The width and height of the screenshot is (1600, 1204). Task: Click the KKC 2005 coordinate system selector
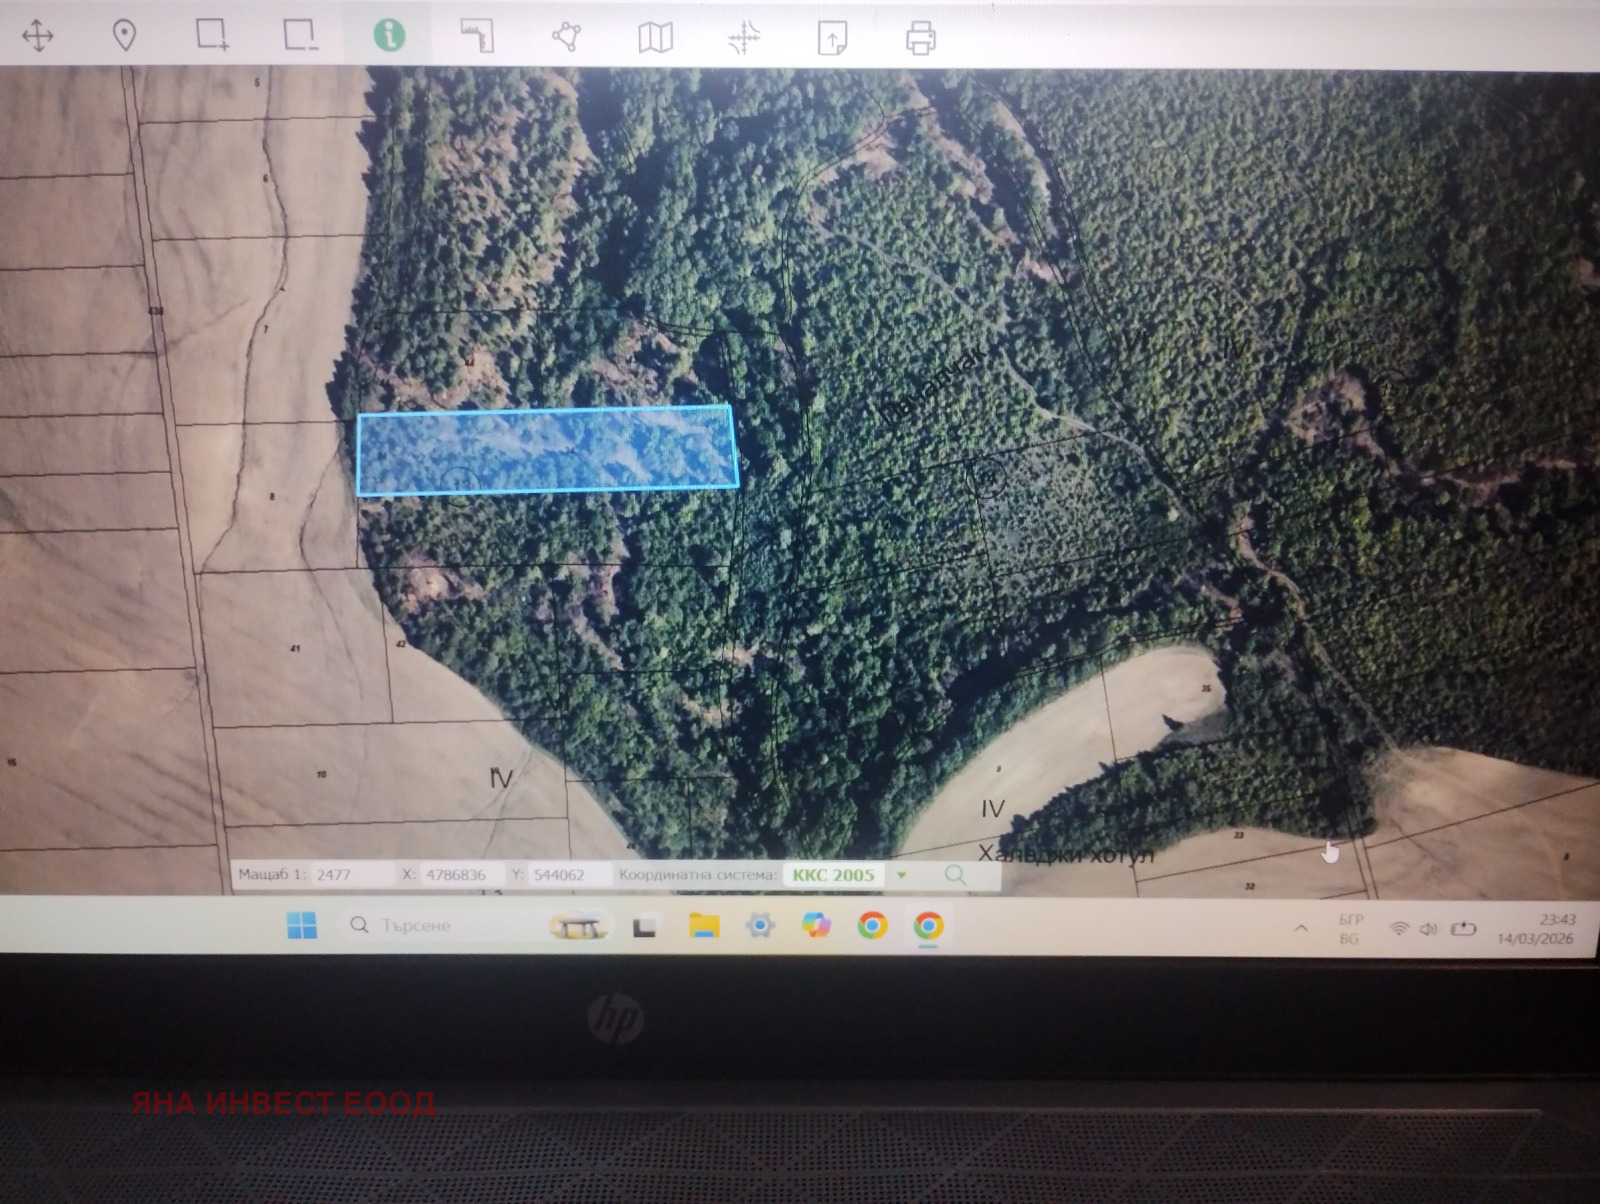833,875
